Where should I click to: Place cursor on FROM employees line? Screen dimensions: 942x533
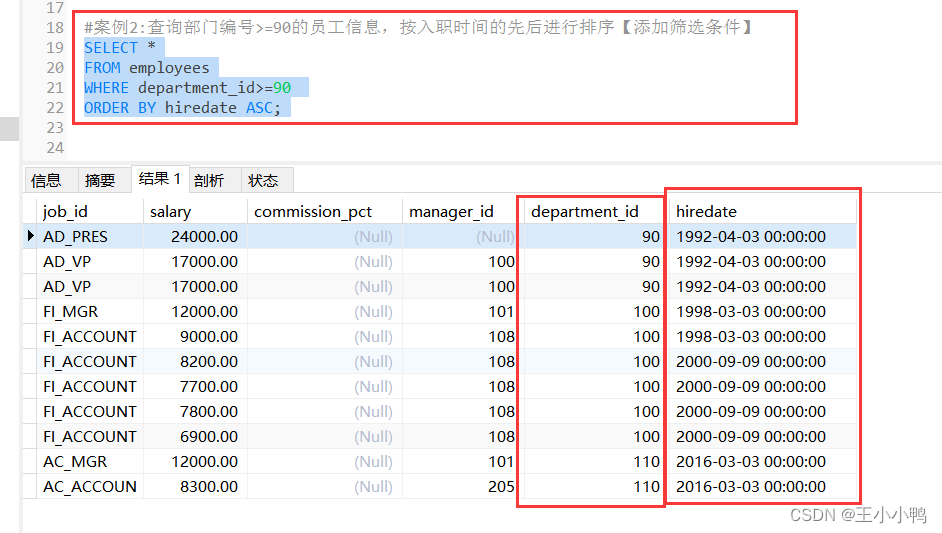pyautogui.click(x=147, y=68)
